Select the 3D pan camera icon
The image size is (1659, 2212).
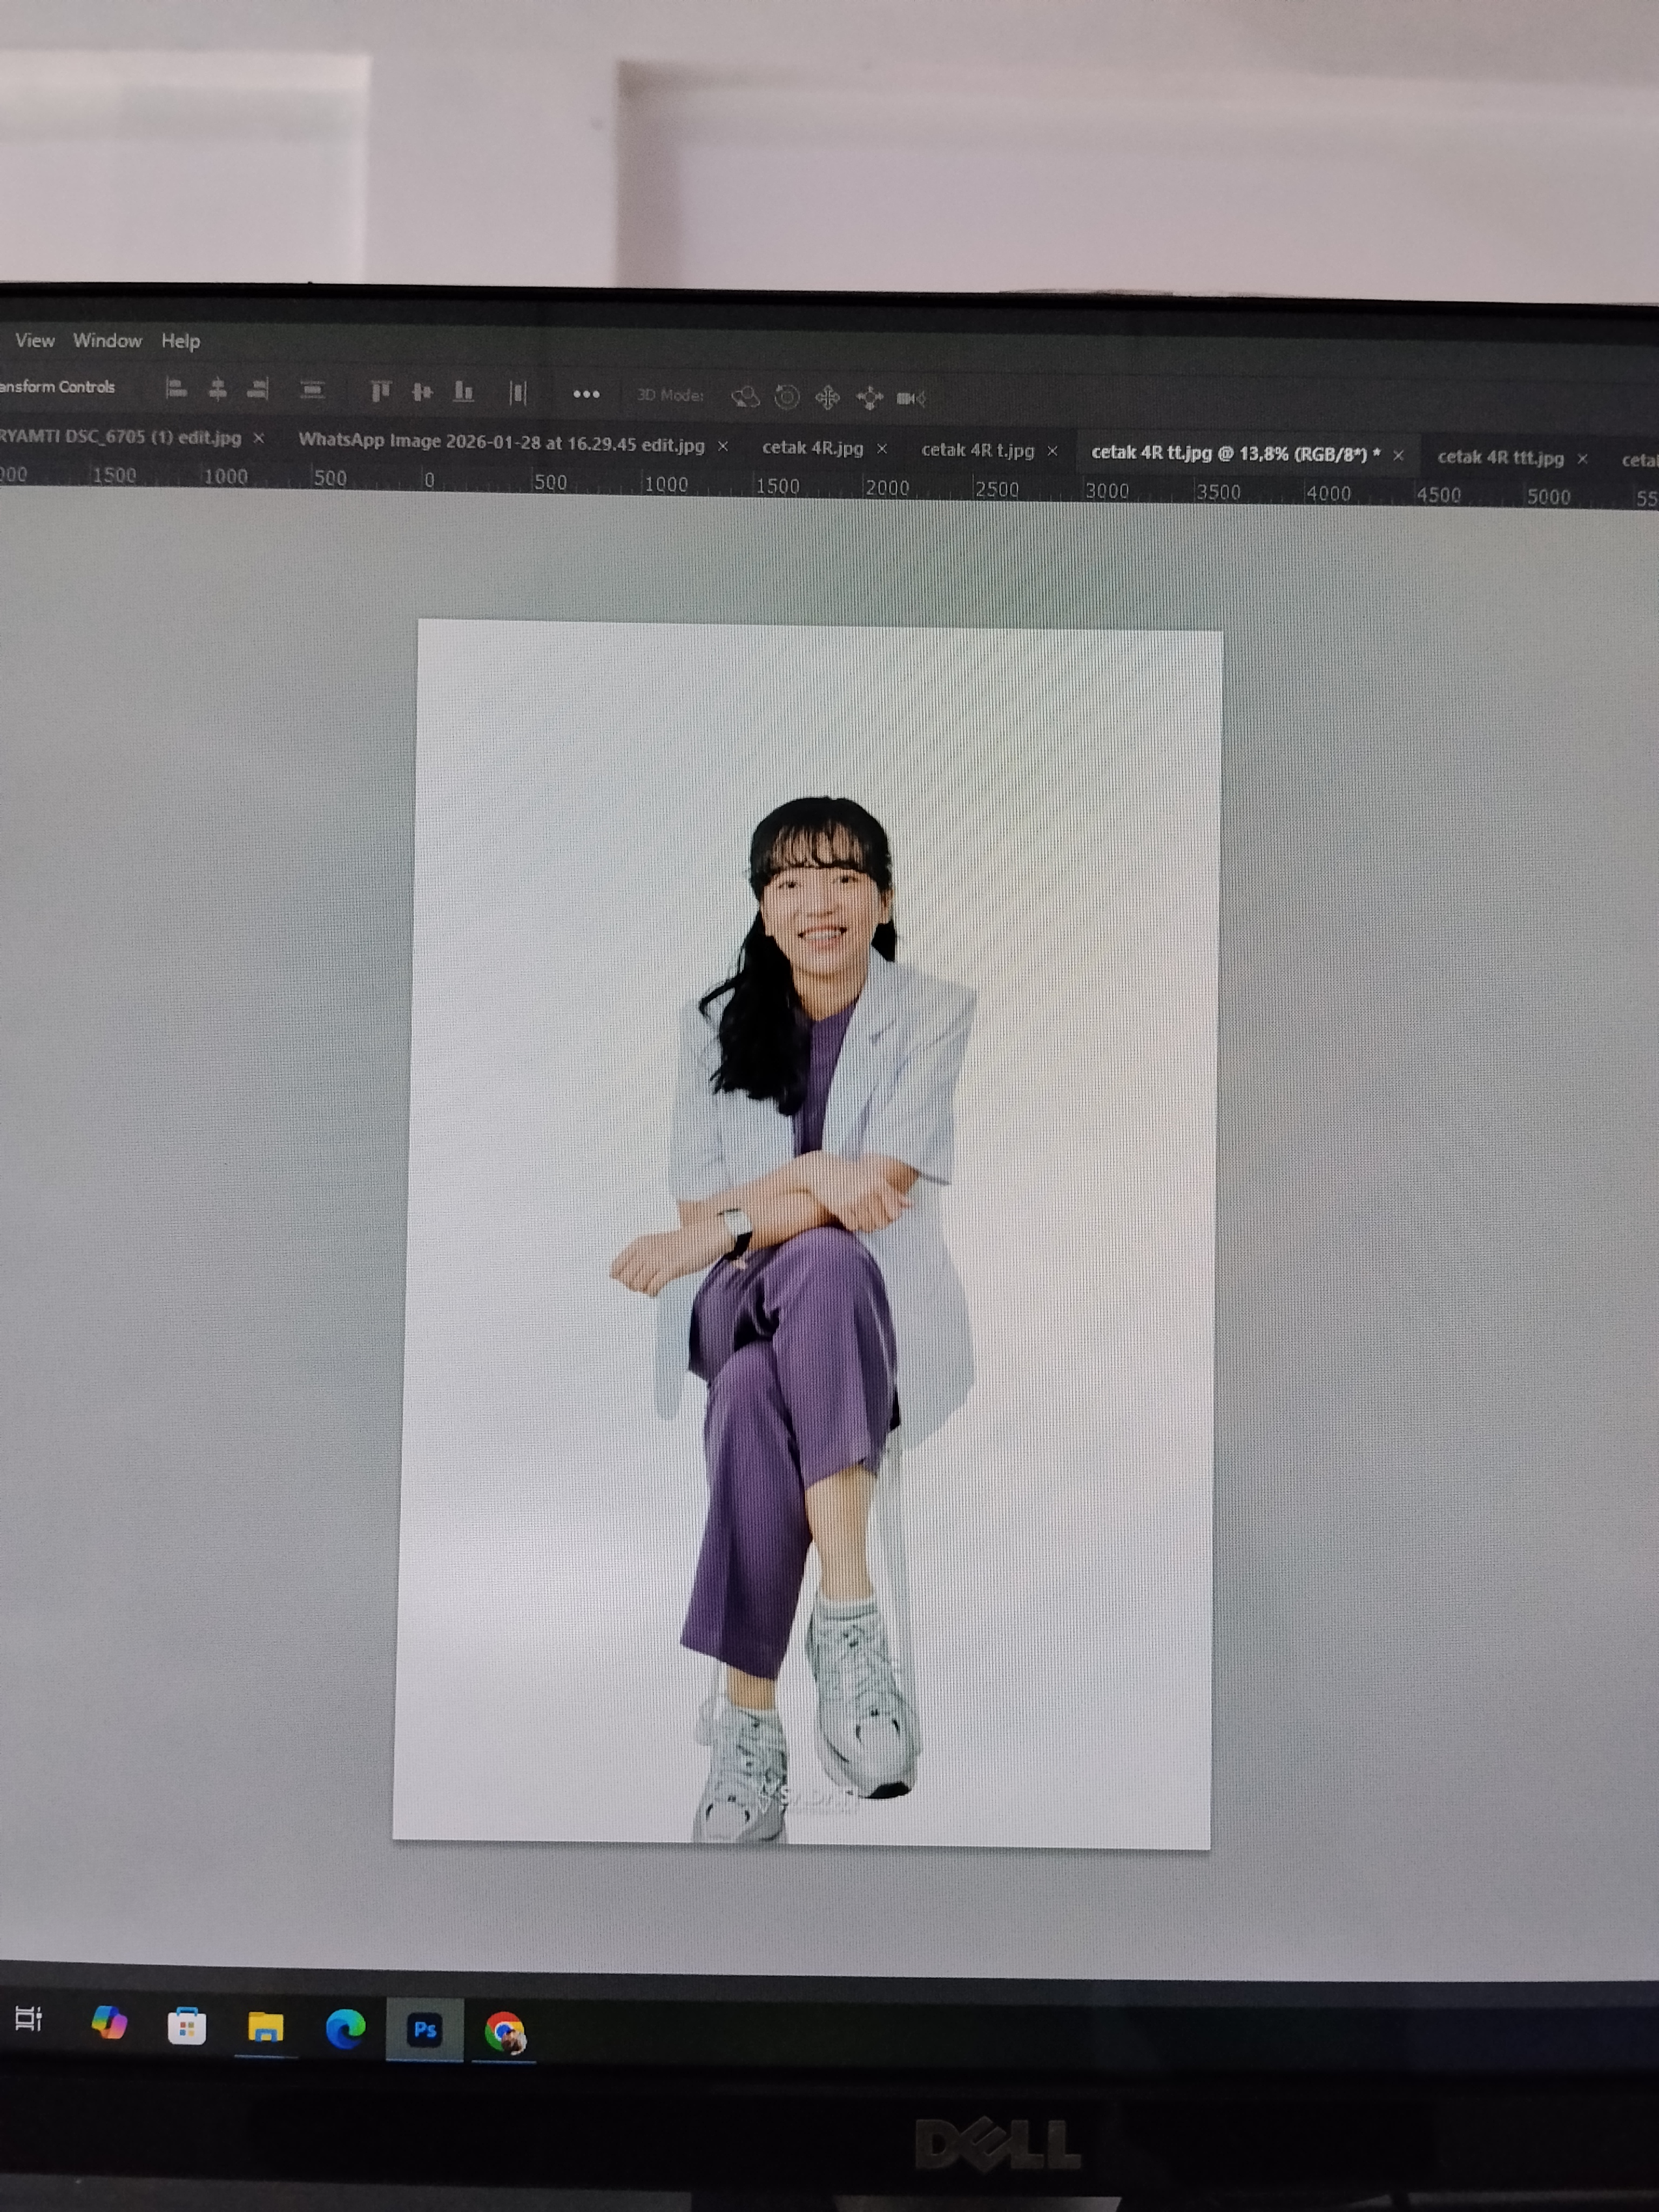coord(828,398)
